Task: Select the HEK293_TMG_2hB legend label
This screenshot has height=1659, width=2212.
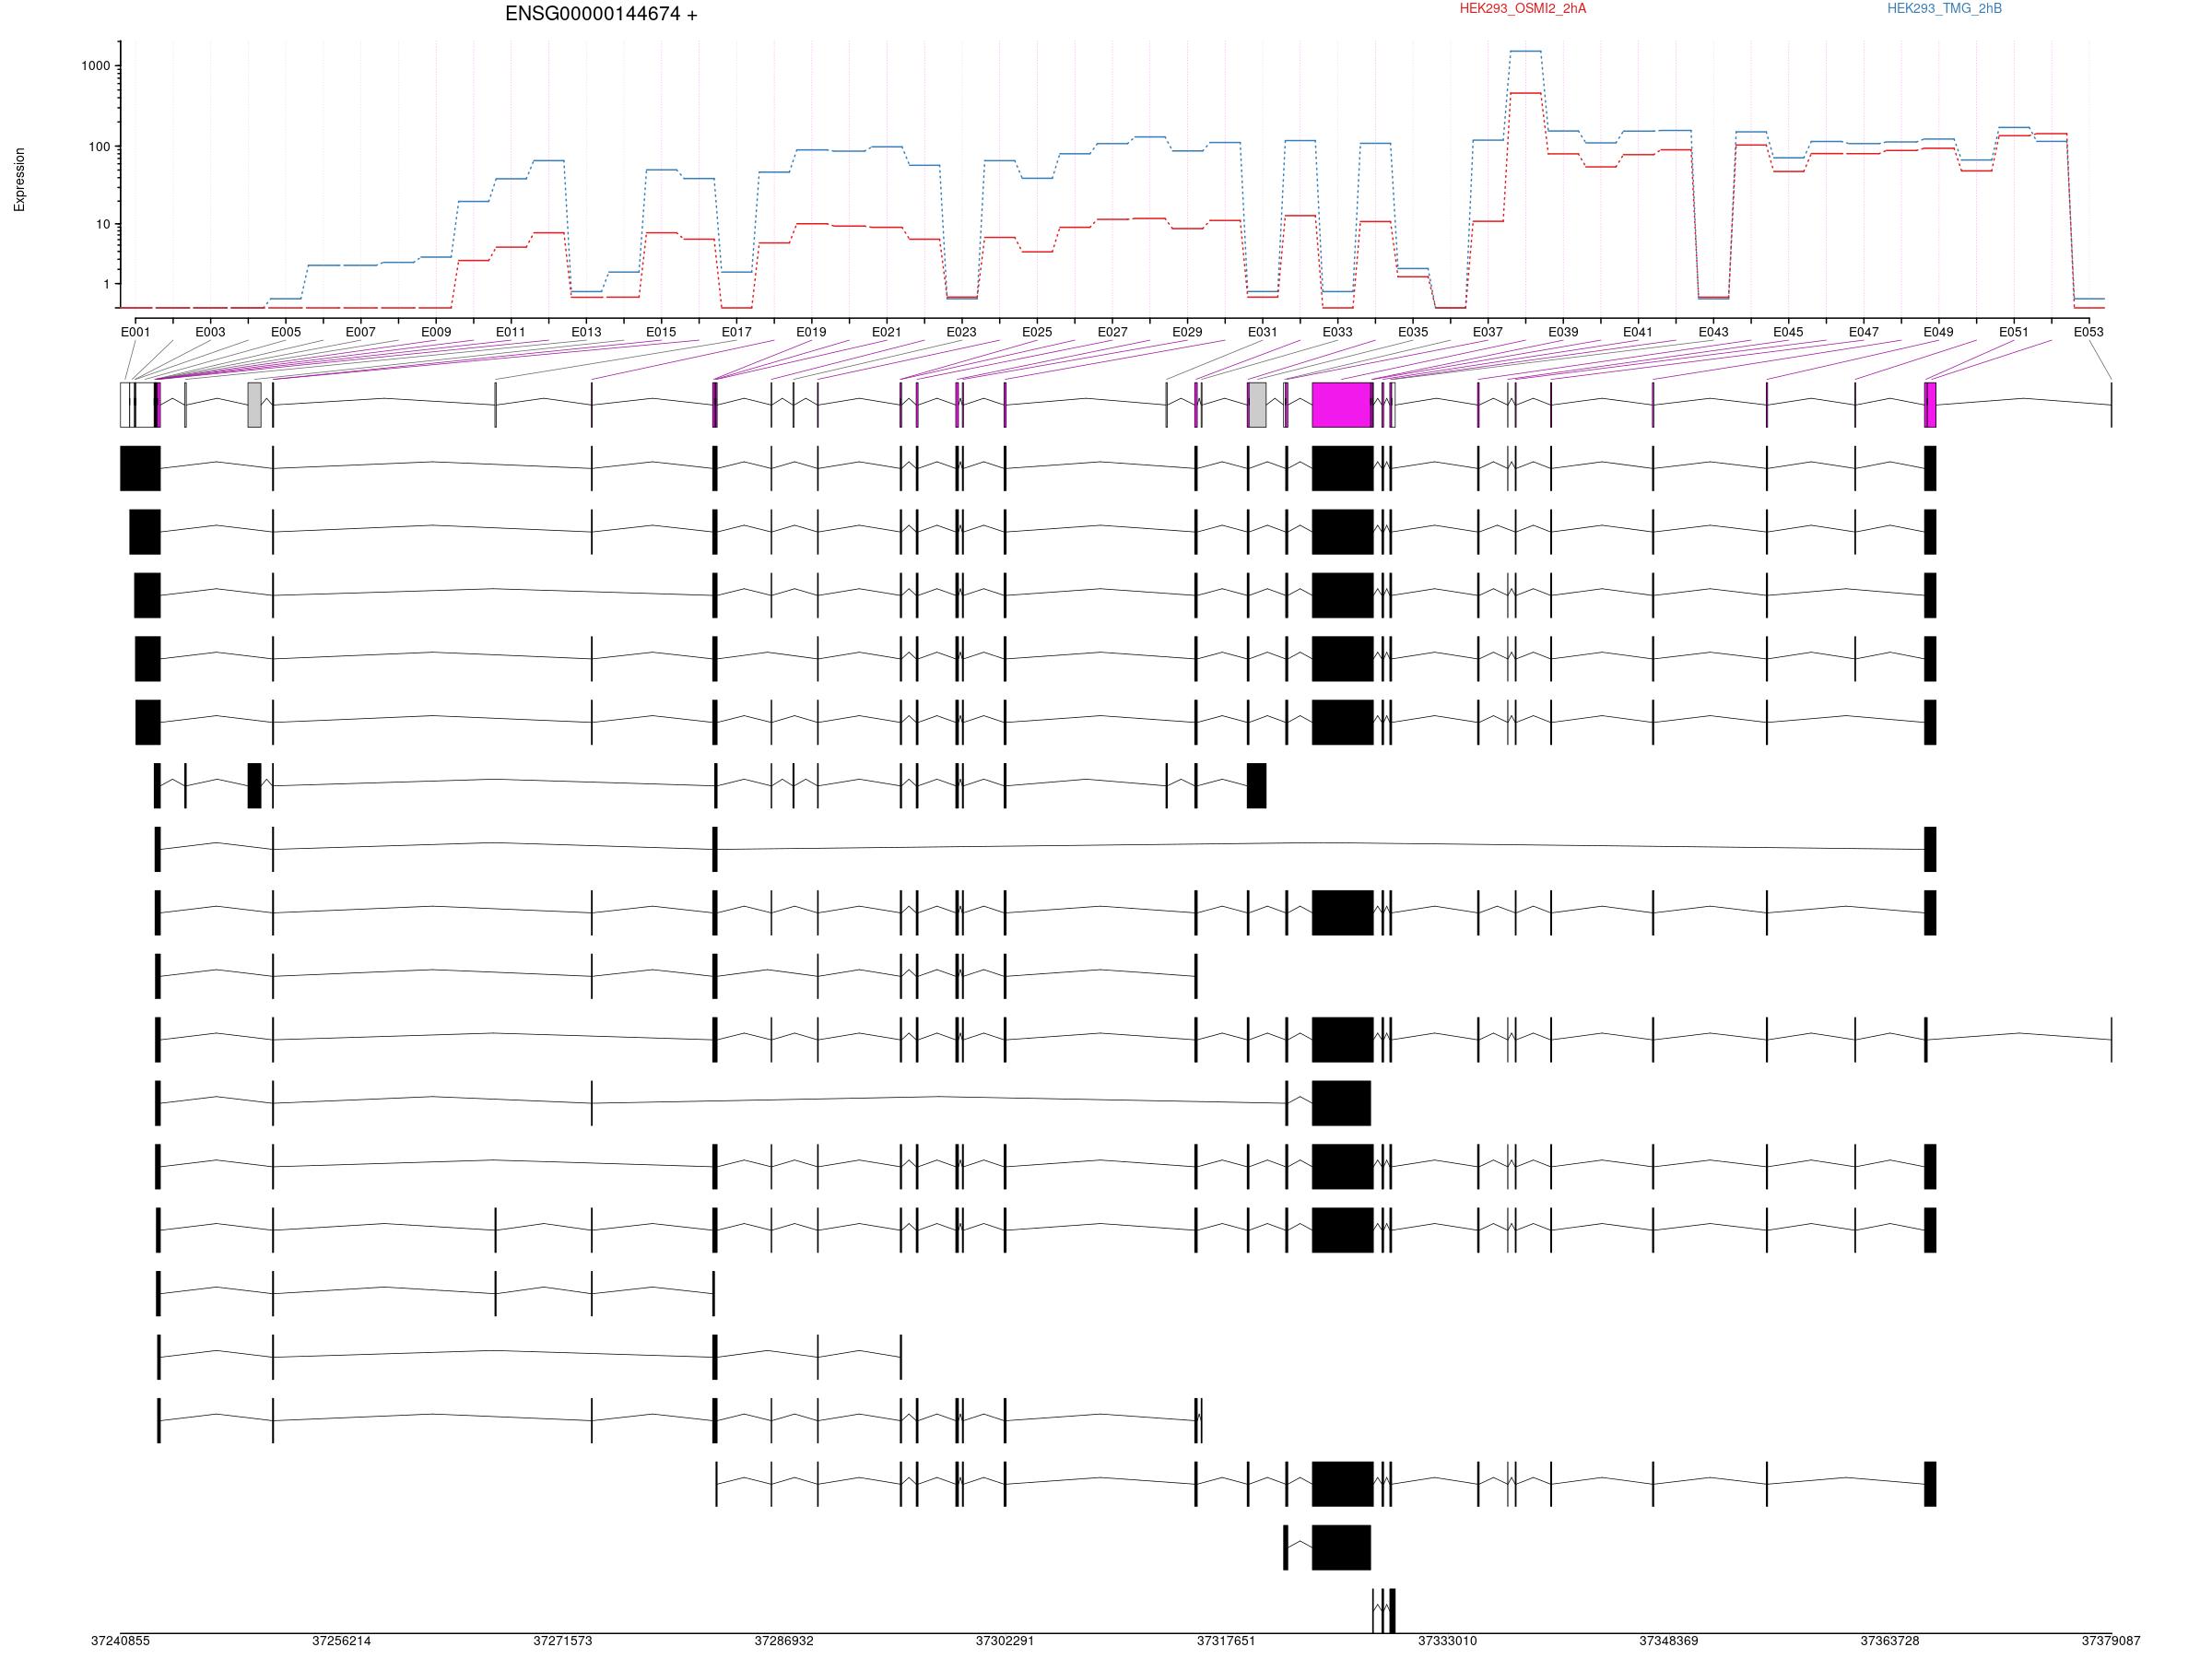Action: coord(1944,9)
